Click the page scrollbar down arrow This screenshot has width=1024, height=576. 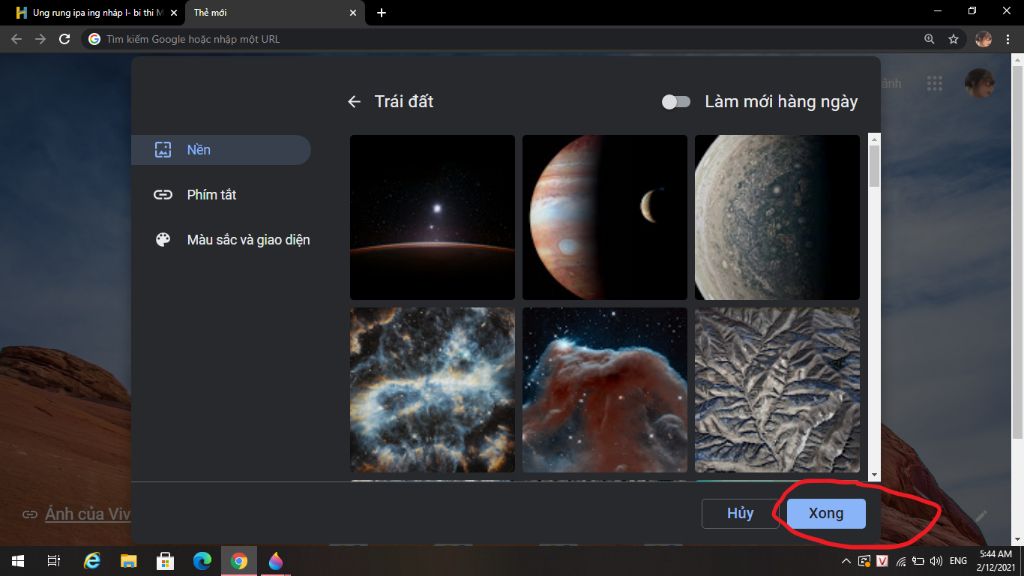pos(1017,539)
